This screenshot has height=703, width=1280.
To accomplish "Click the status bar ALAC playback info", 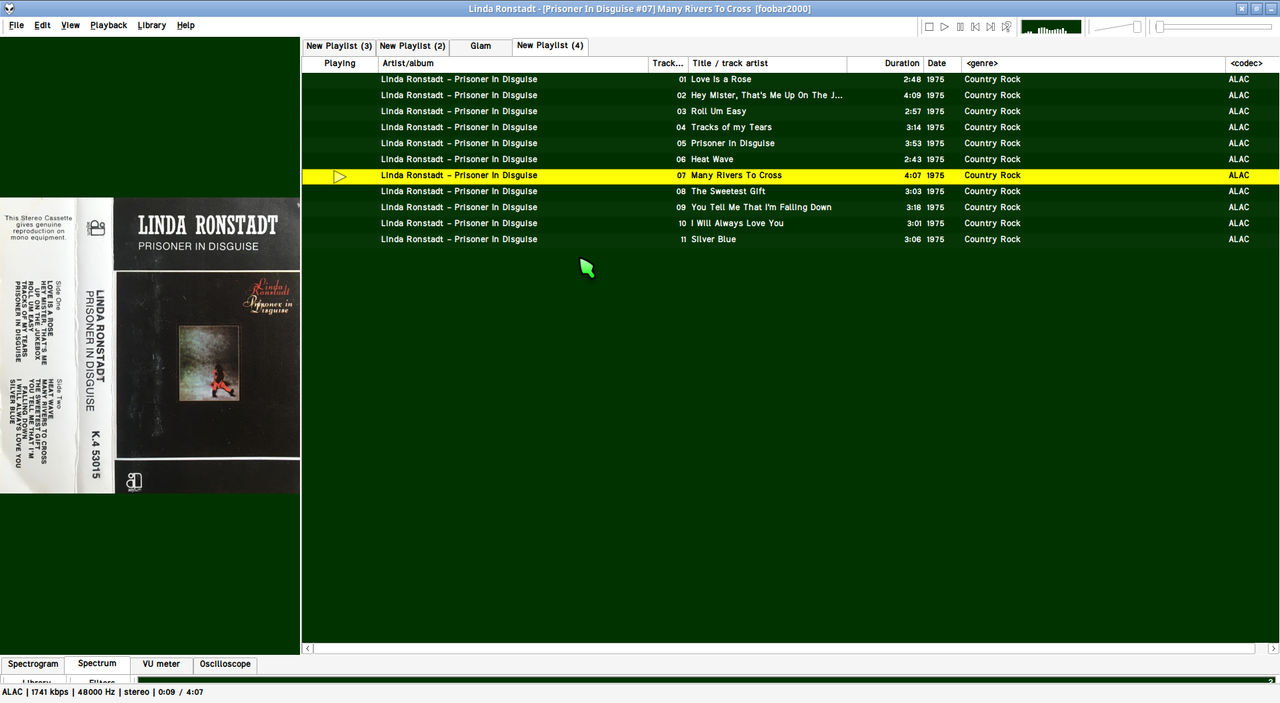I will coord(102,692).
